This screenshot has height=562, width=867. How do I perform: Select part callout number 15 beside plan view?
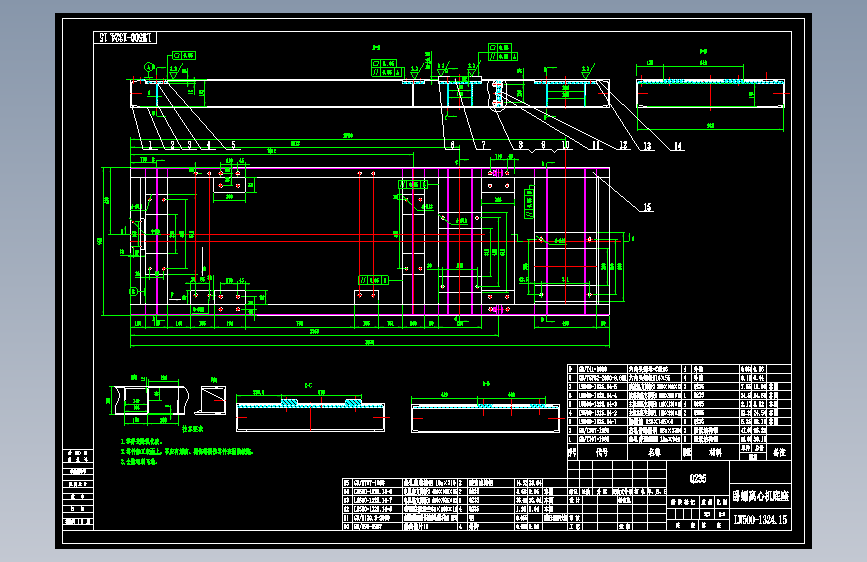[x=647, y=207]
